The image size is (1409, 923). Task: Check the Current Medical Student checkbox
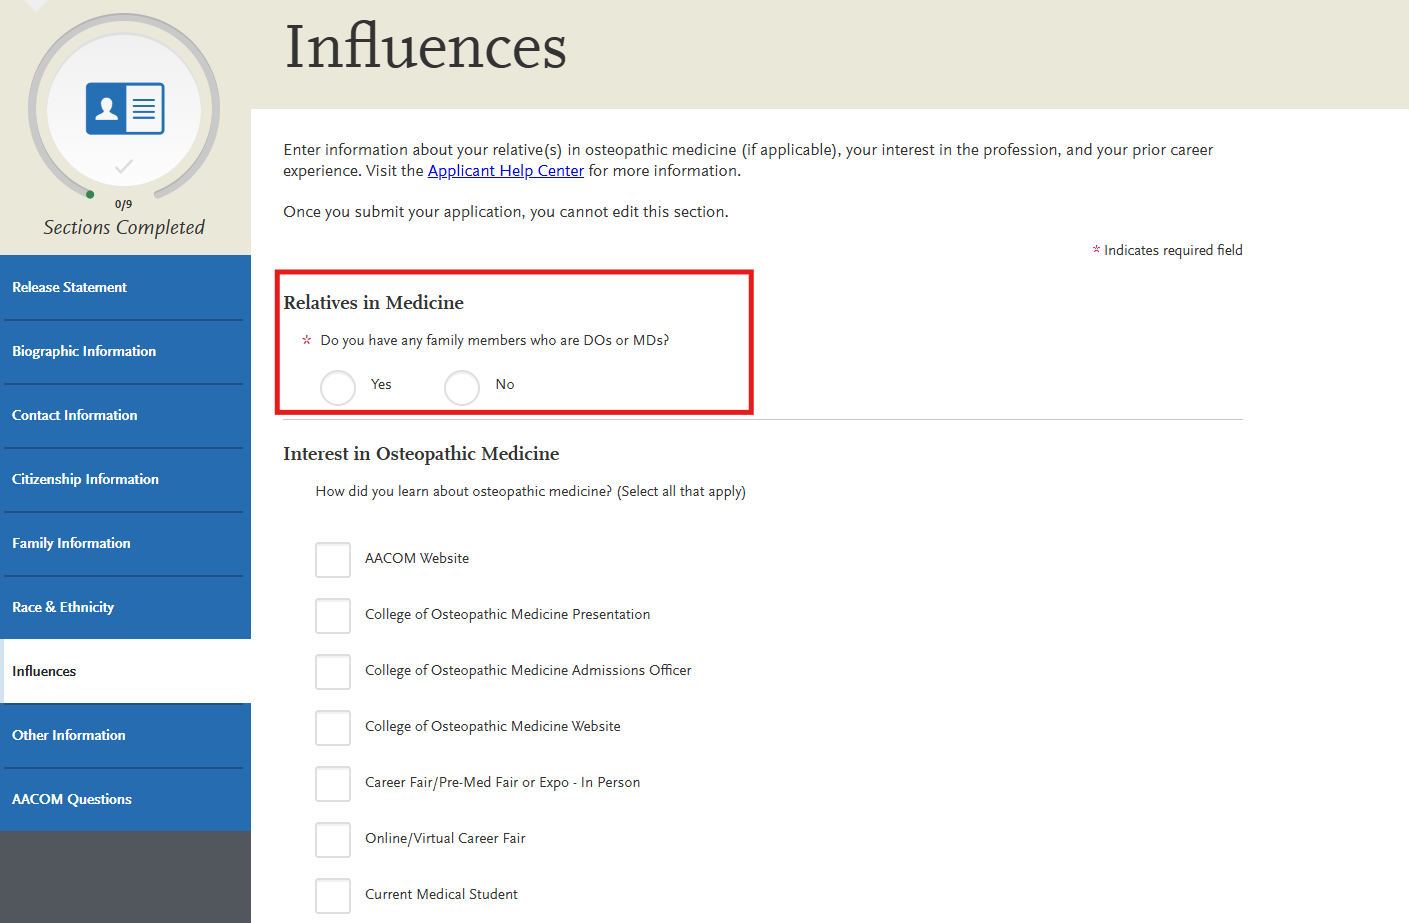[x=332, y=896]
